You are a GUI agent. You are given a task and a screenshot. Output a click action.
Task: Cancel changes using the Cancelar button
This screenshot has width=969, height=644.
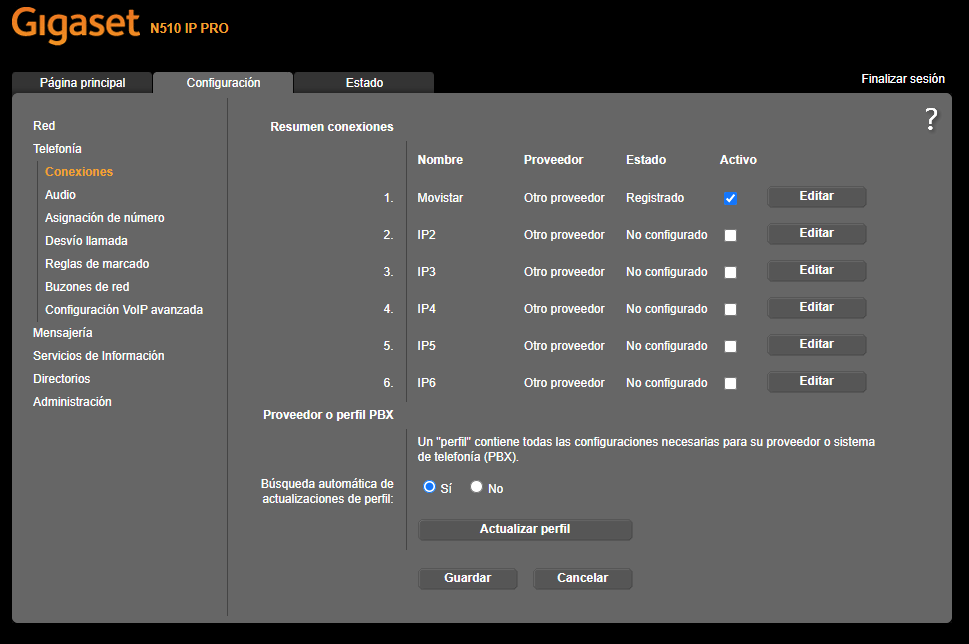582,578
